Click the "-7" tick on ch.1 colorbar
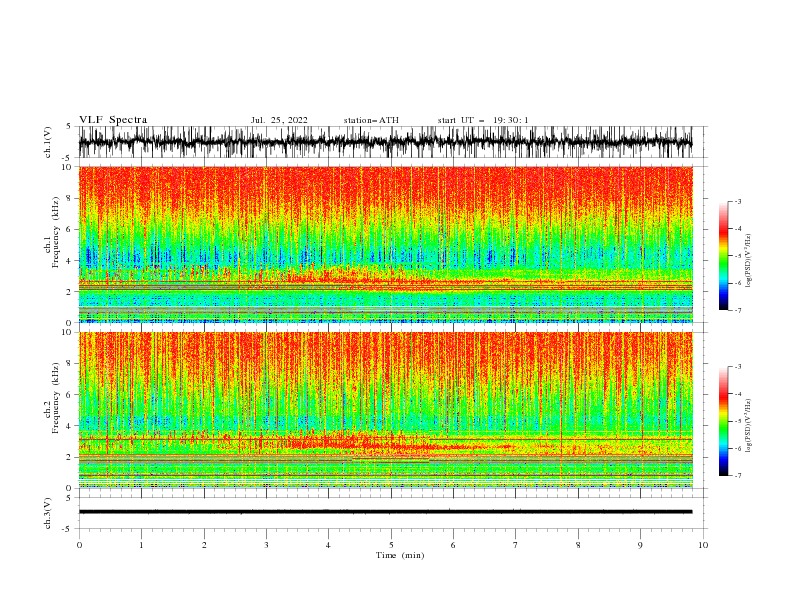Viewport: 792px width, 612px height. pyautogui.click(x=737, y=310)
